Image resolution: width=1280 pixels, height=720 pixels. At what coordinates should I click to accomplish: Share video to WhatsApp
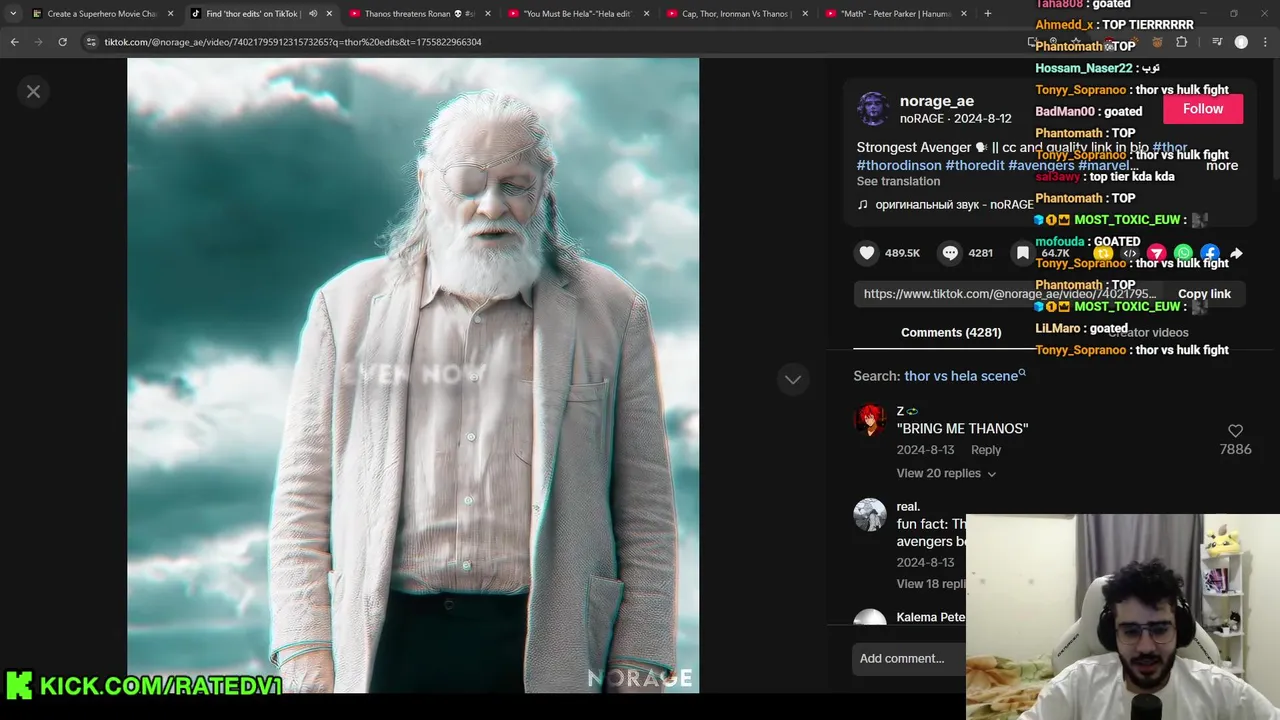click(x=1184, y=253)
